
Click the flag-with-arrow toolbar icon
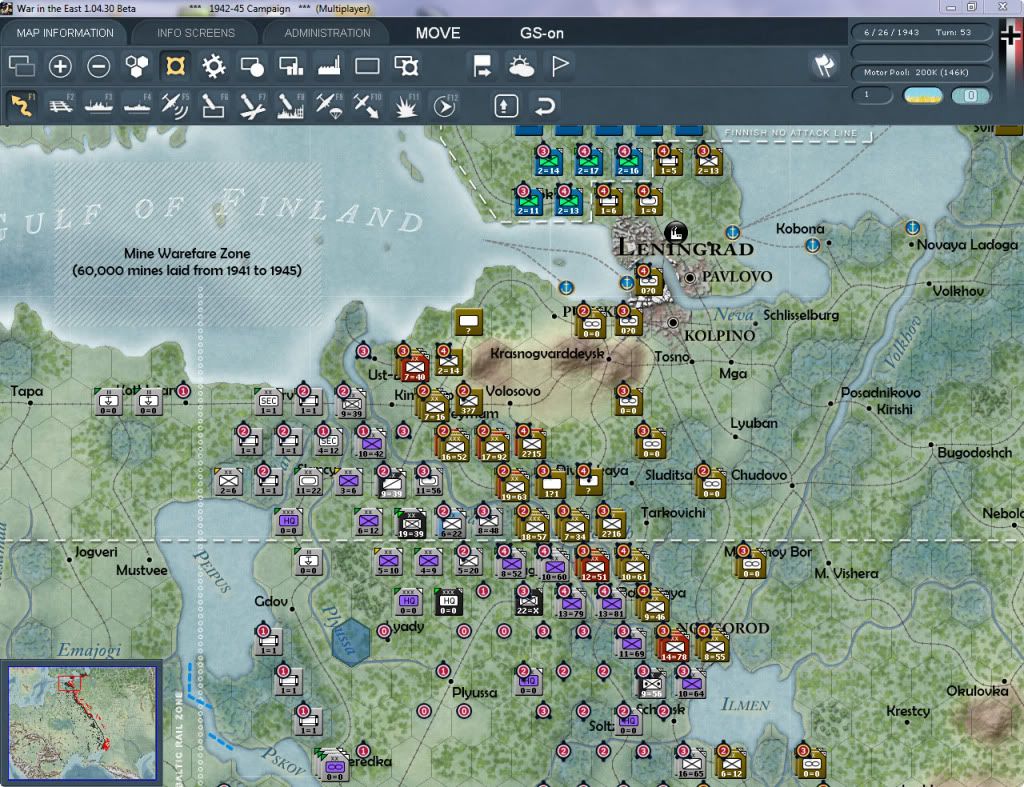[482, 66]
